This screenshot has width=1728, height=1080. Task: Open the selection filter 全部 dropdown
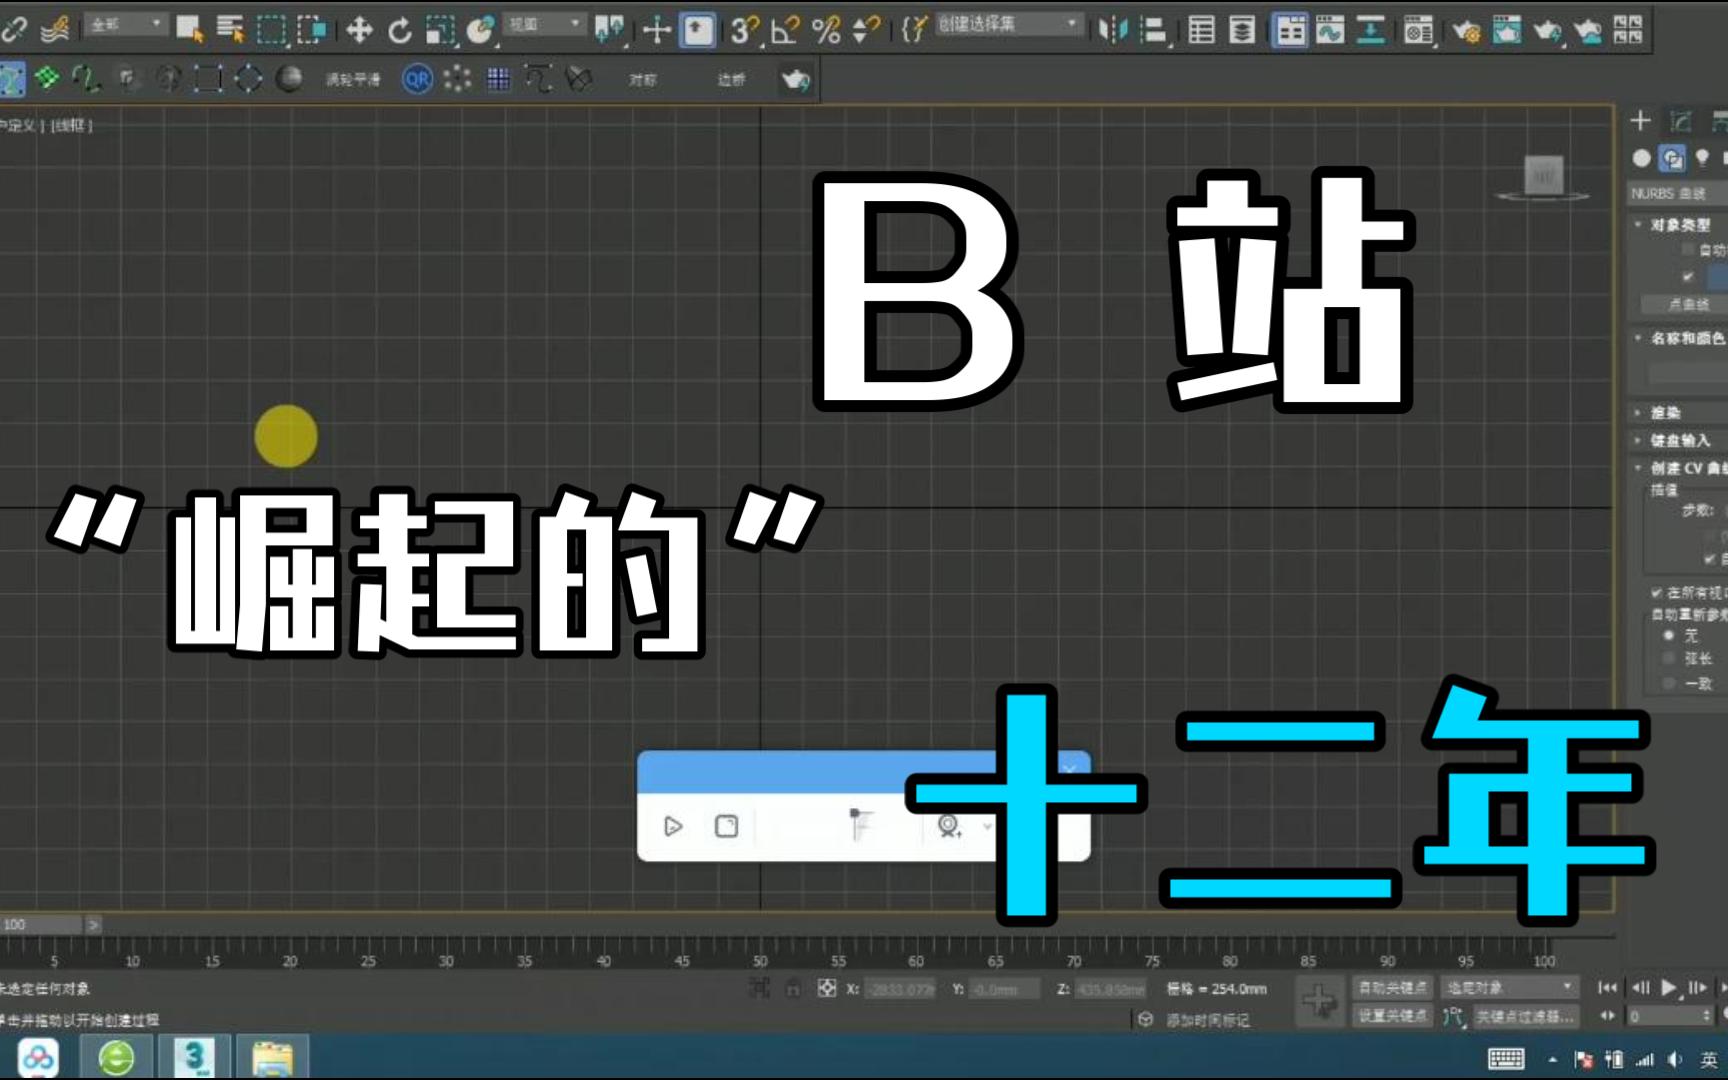(126, 25)
